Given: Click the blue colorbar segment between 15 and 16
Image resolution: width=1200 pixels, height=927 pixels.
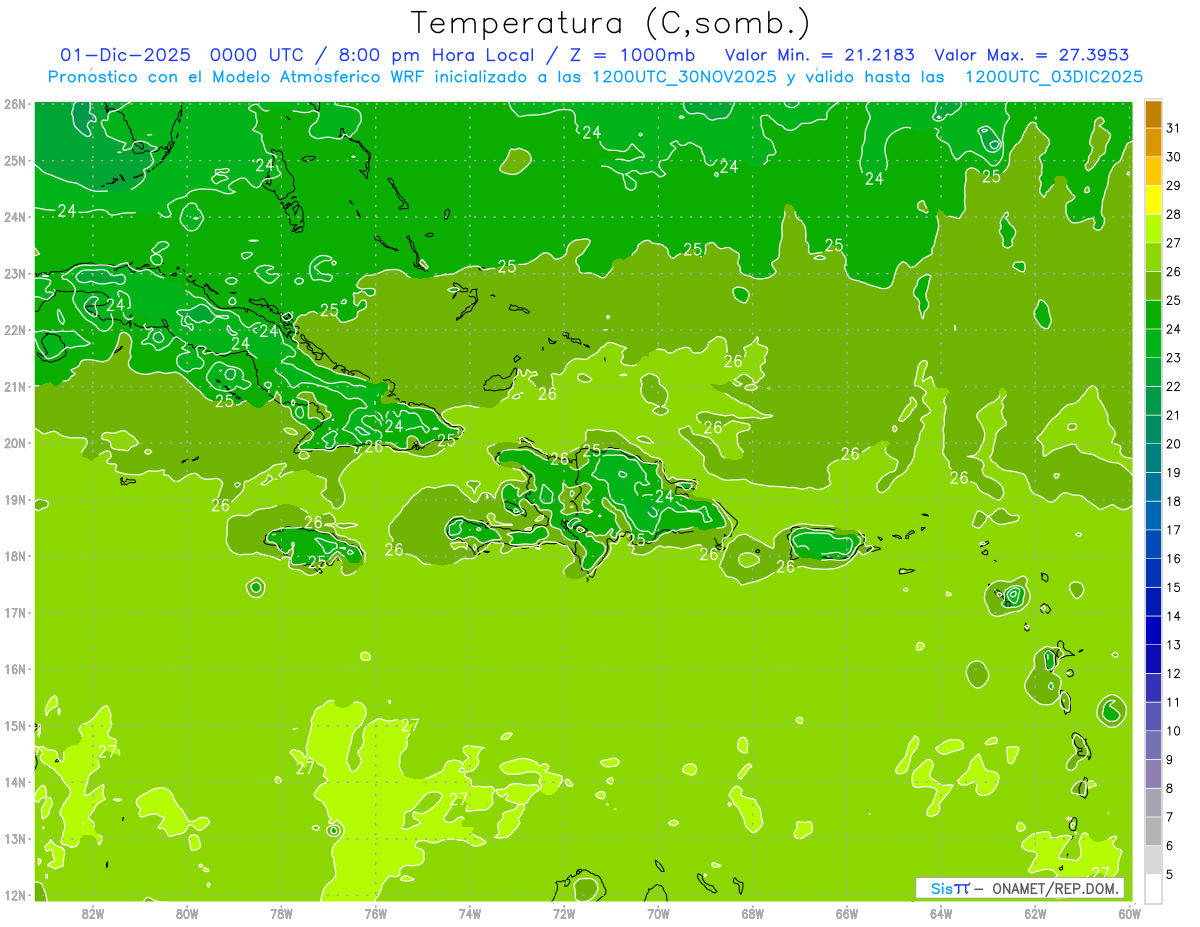Looking at the screenshot, I should coord(1153,573).
